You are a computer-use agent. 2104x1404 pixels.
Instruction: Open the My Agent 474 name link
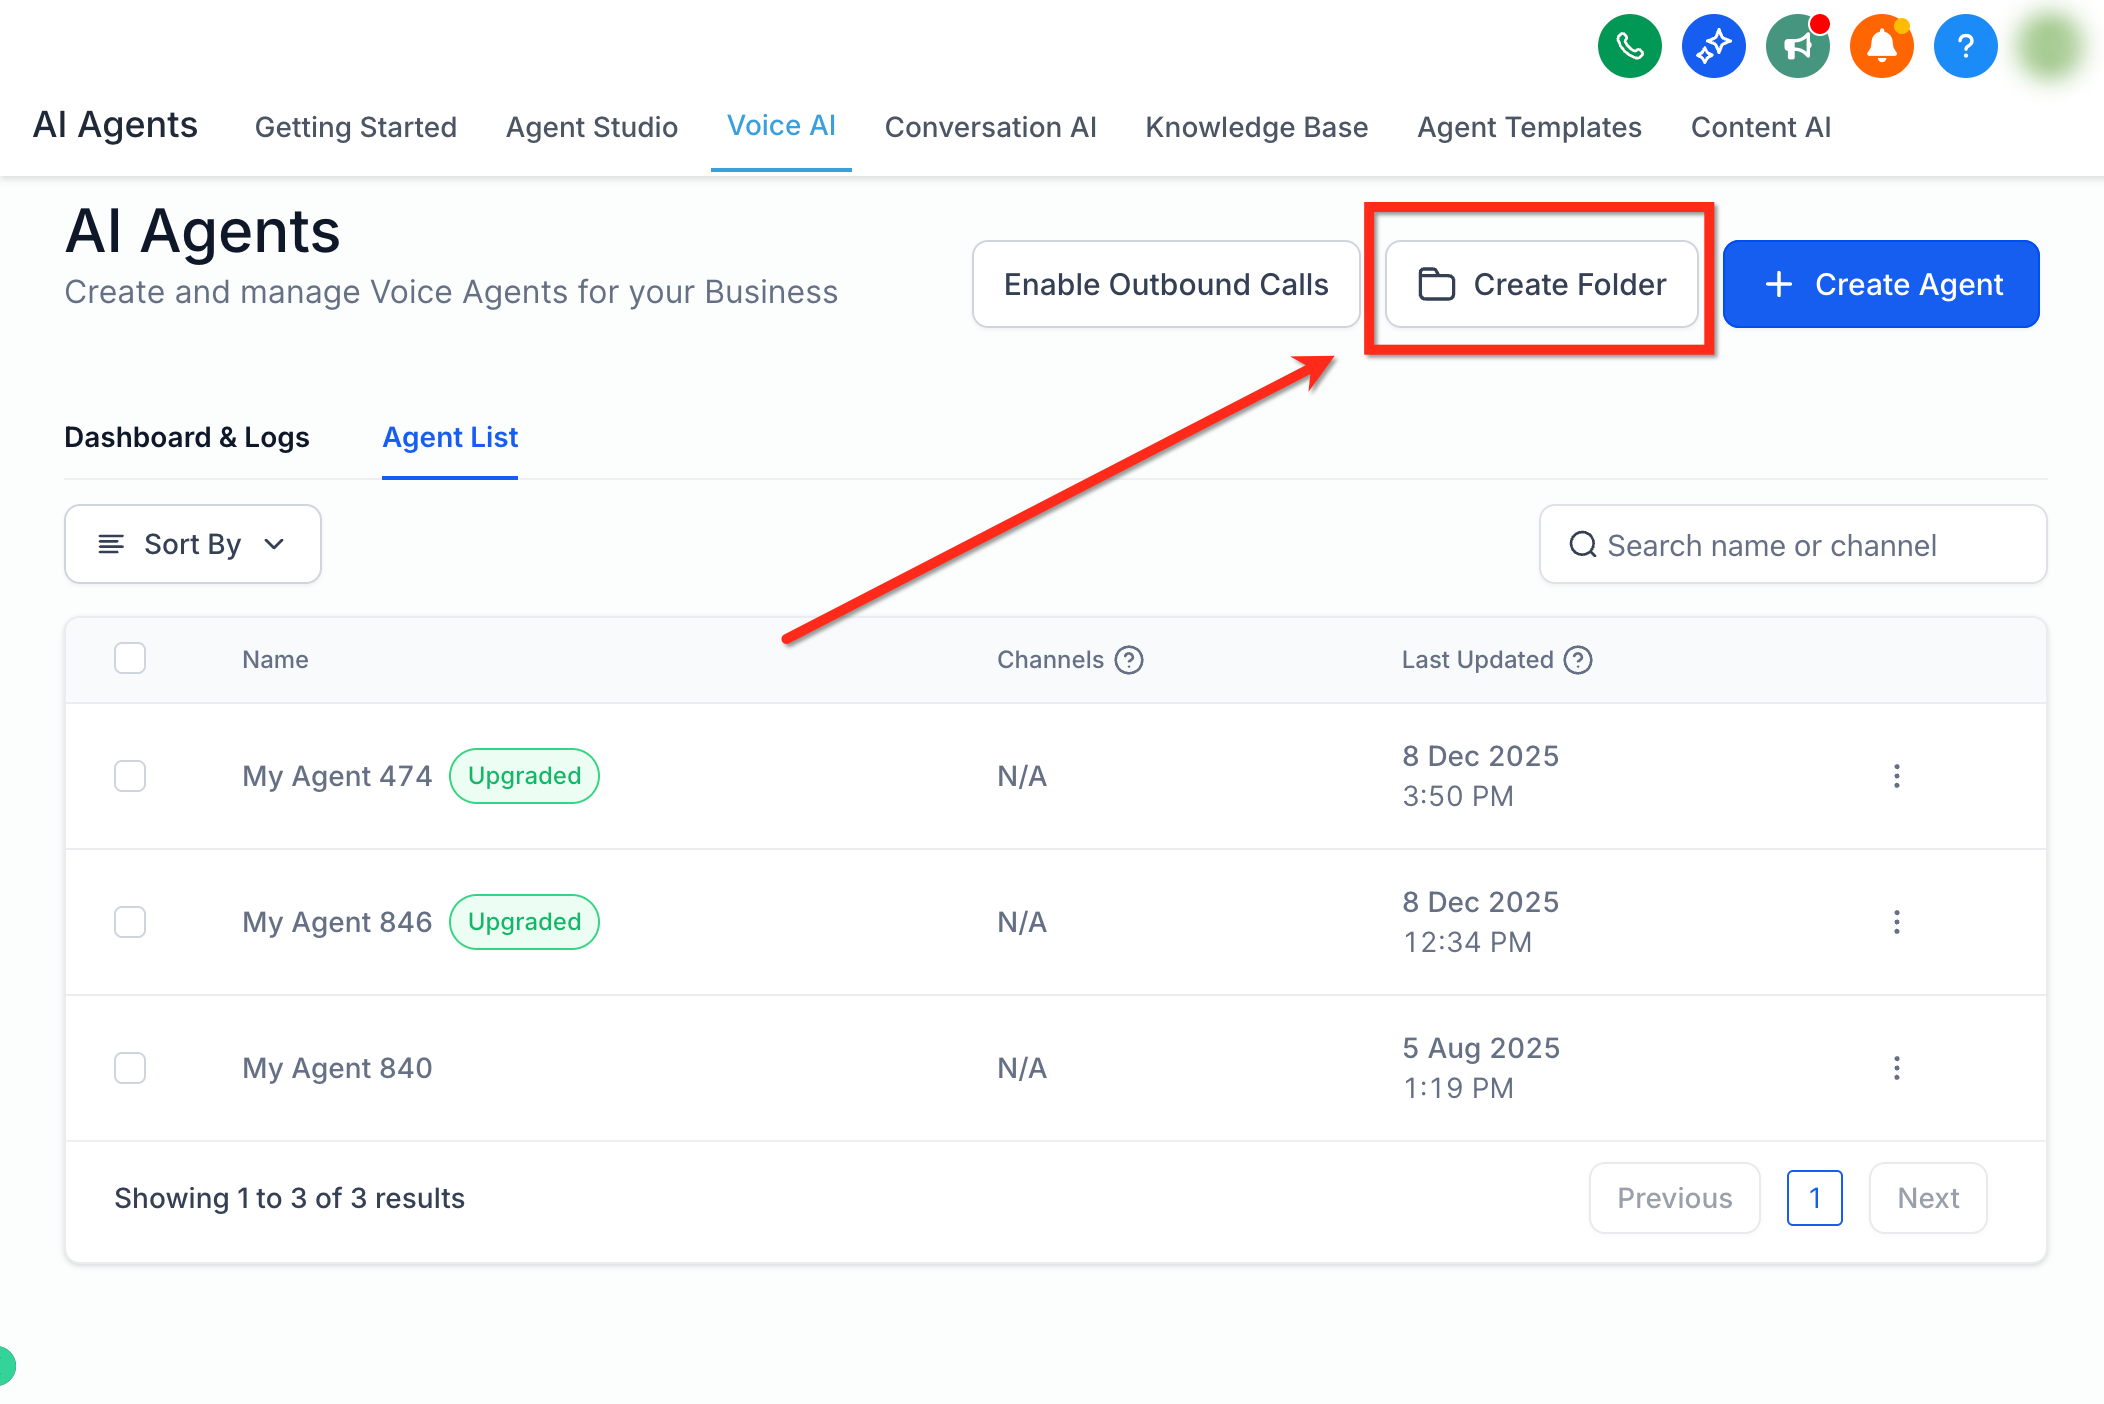[337, 776]
